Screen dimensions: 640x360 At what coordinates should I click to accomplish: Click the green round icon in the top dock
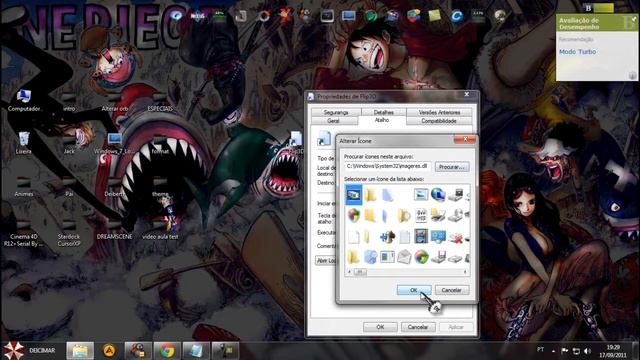(x=370, y=16)
